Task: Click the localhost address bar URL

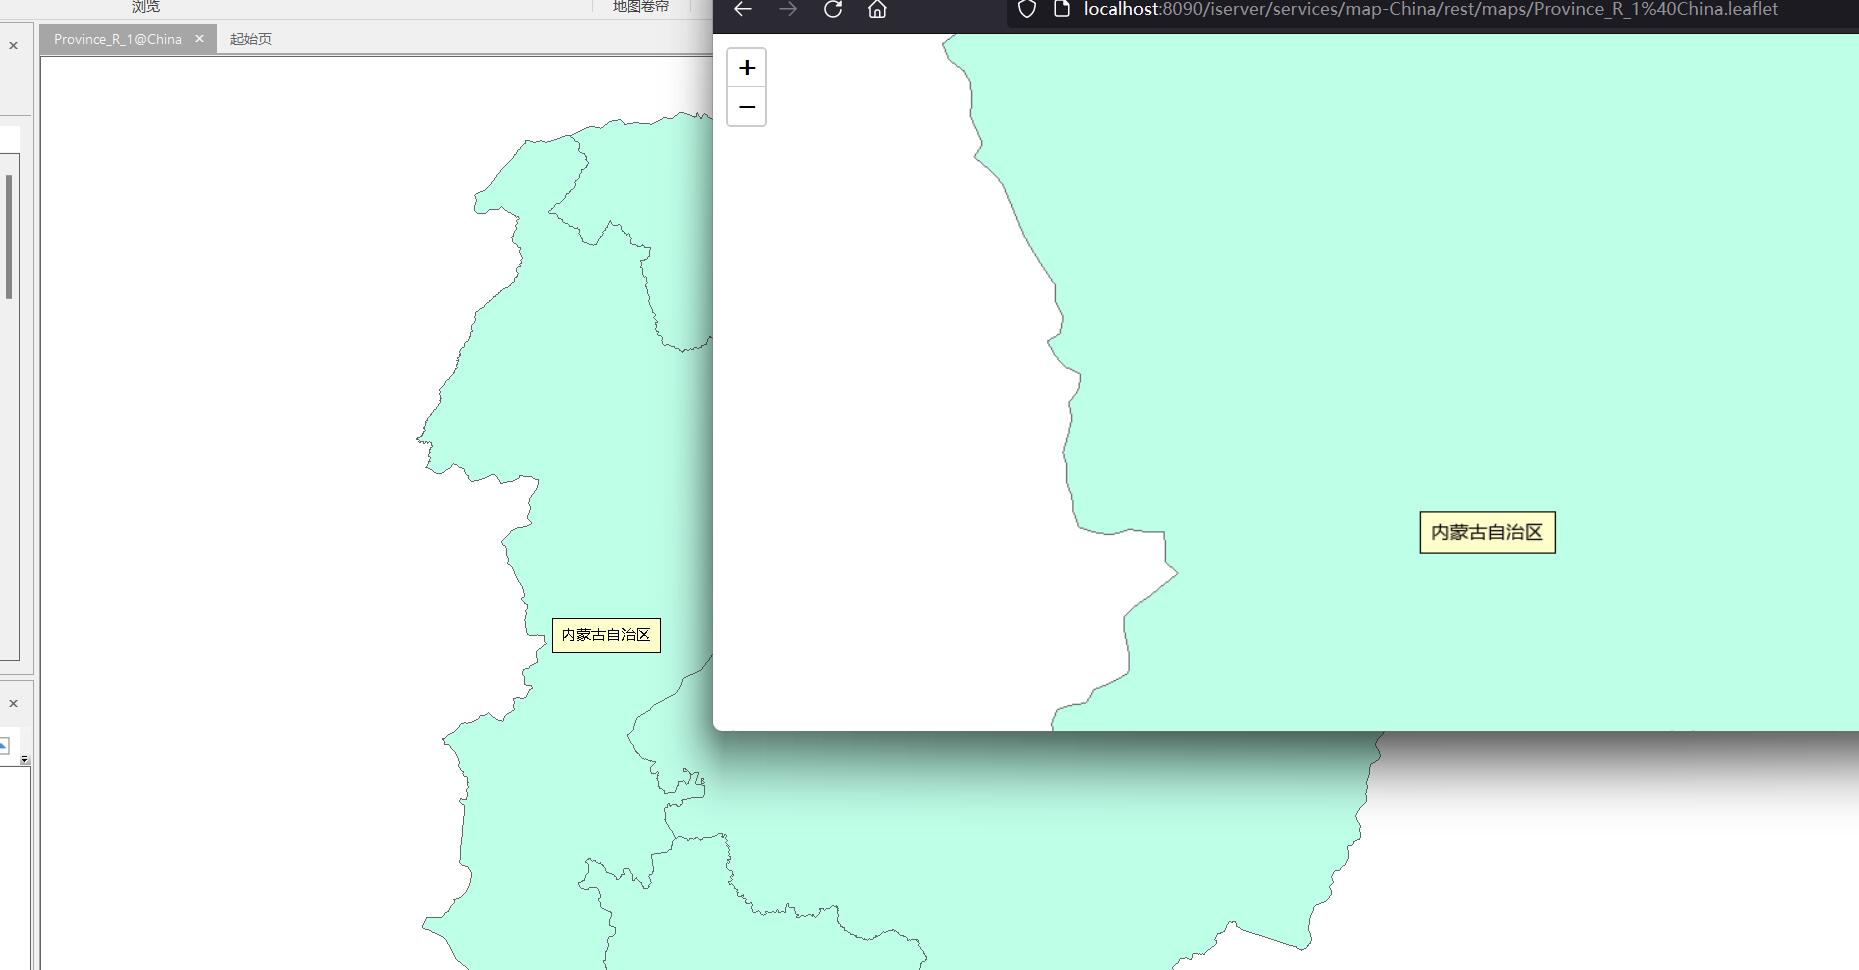Action: (1430, 10)
